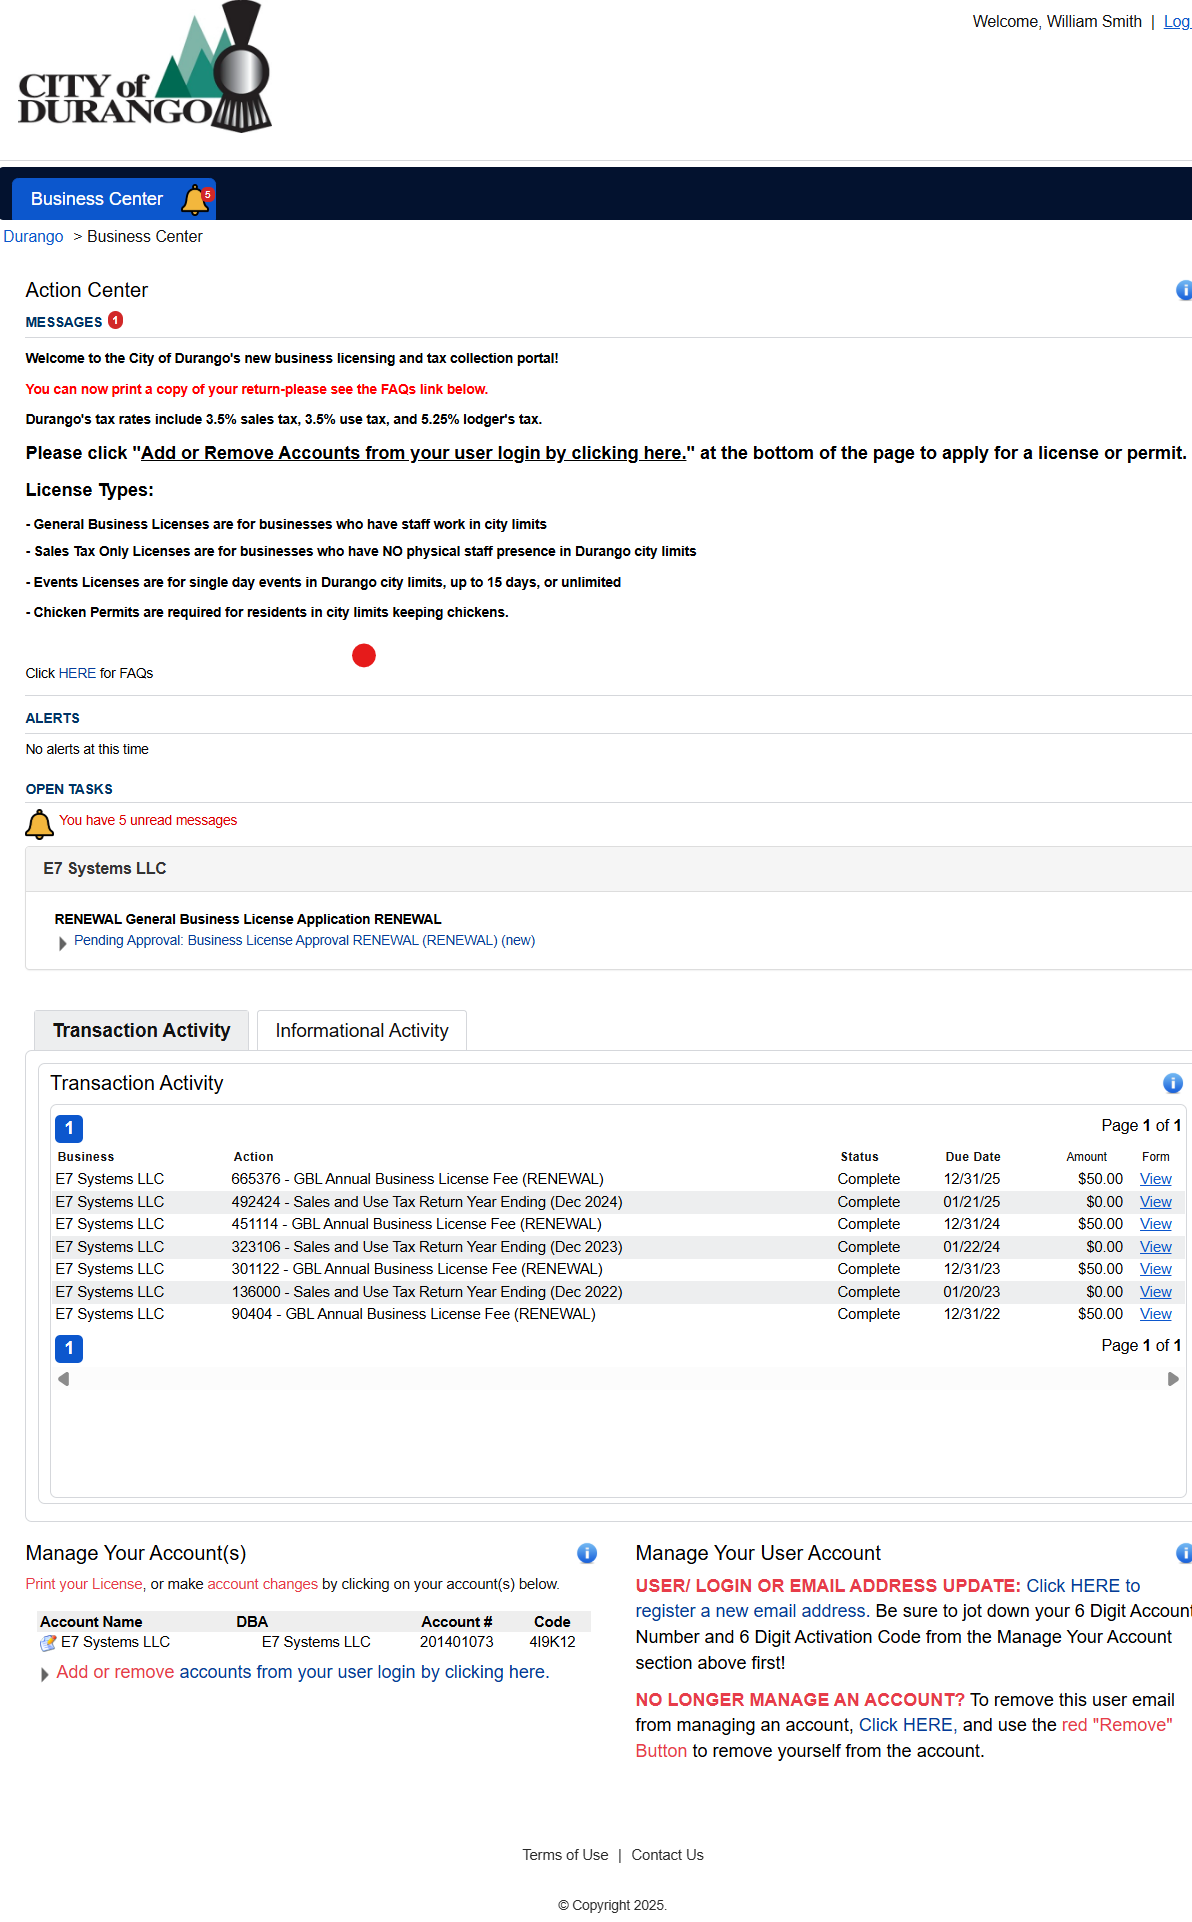Click the red messages count badge
Image resolution: width=1192 pixels, height=1922 pixels.
pos(116,321)
